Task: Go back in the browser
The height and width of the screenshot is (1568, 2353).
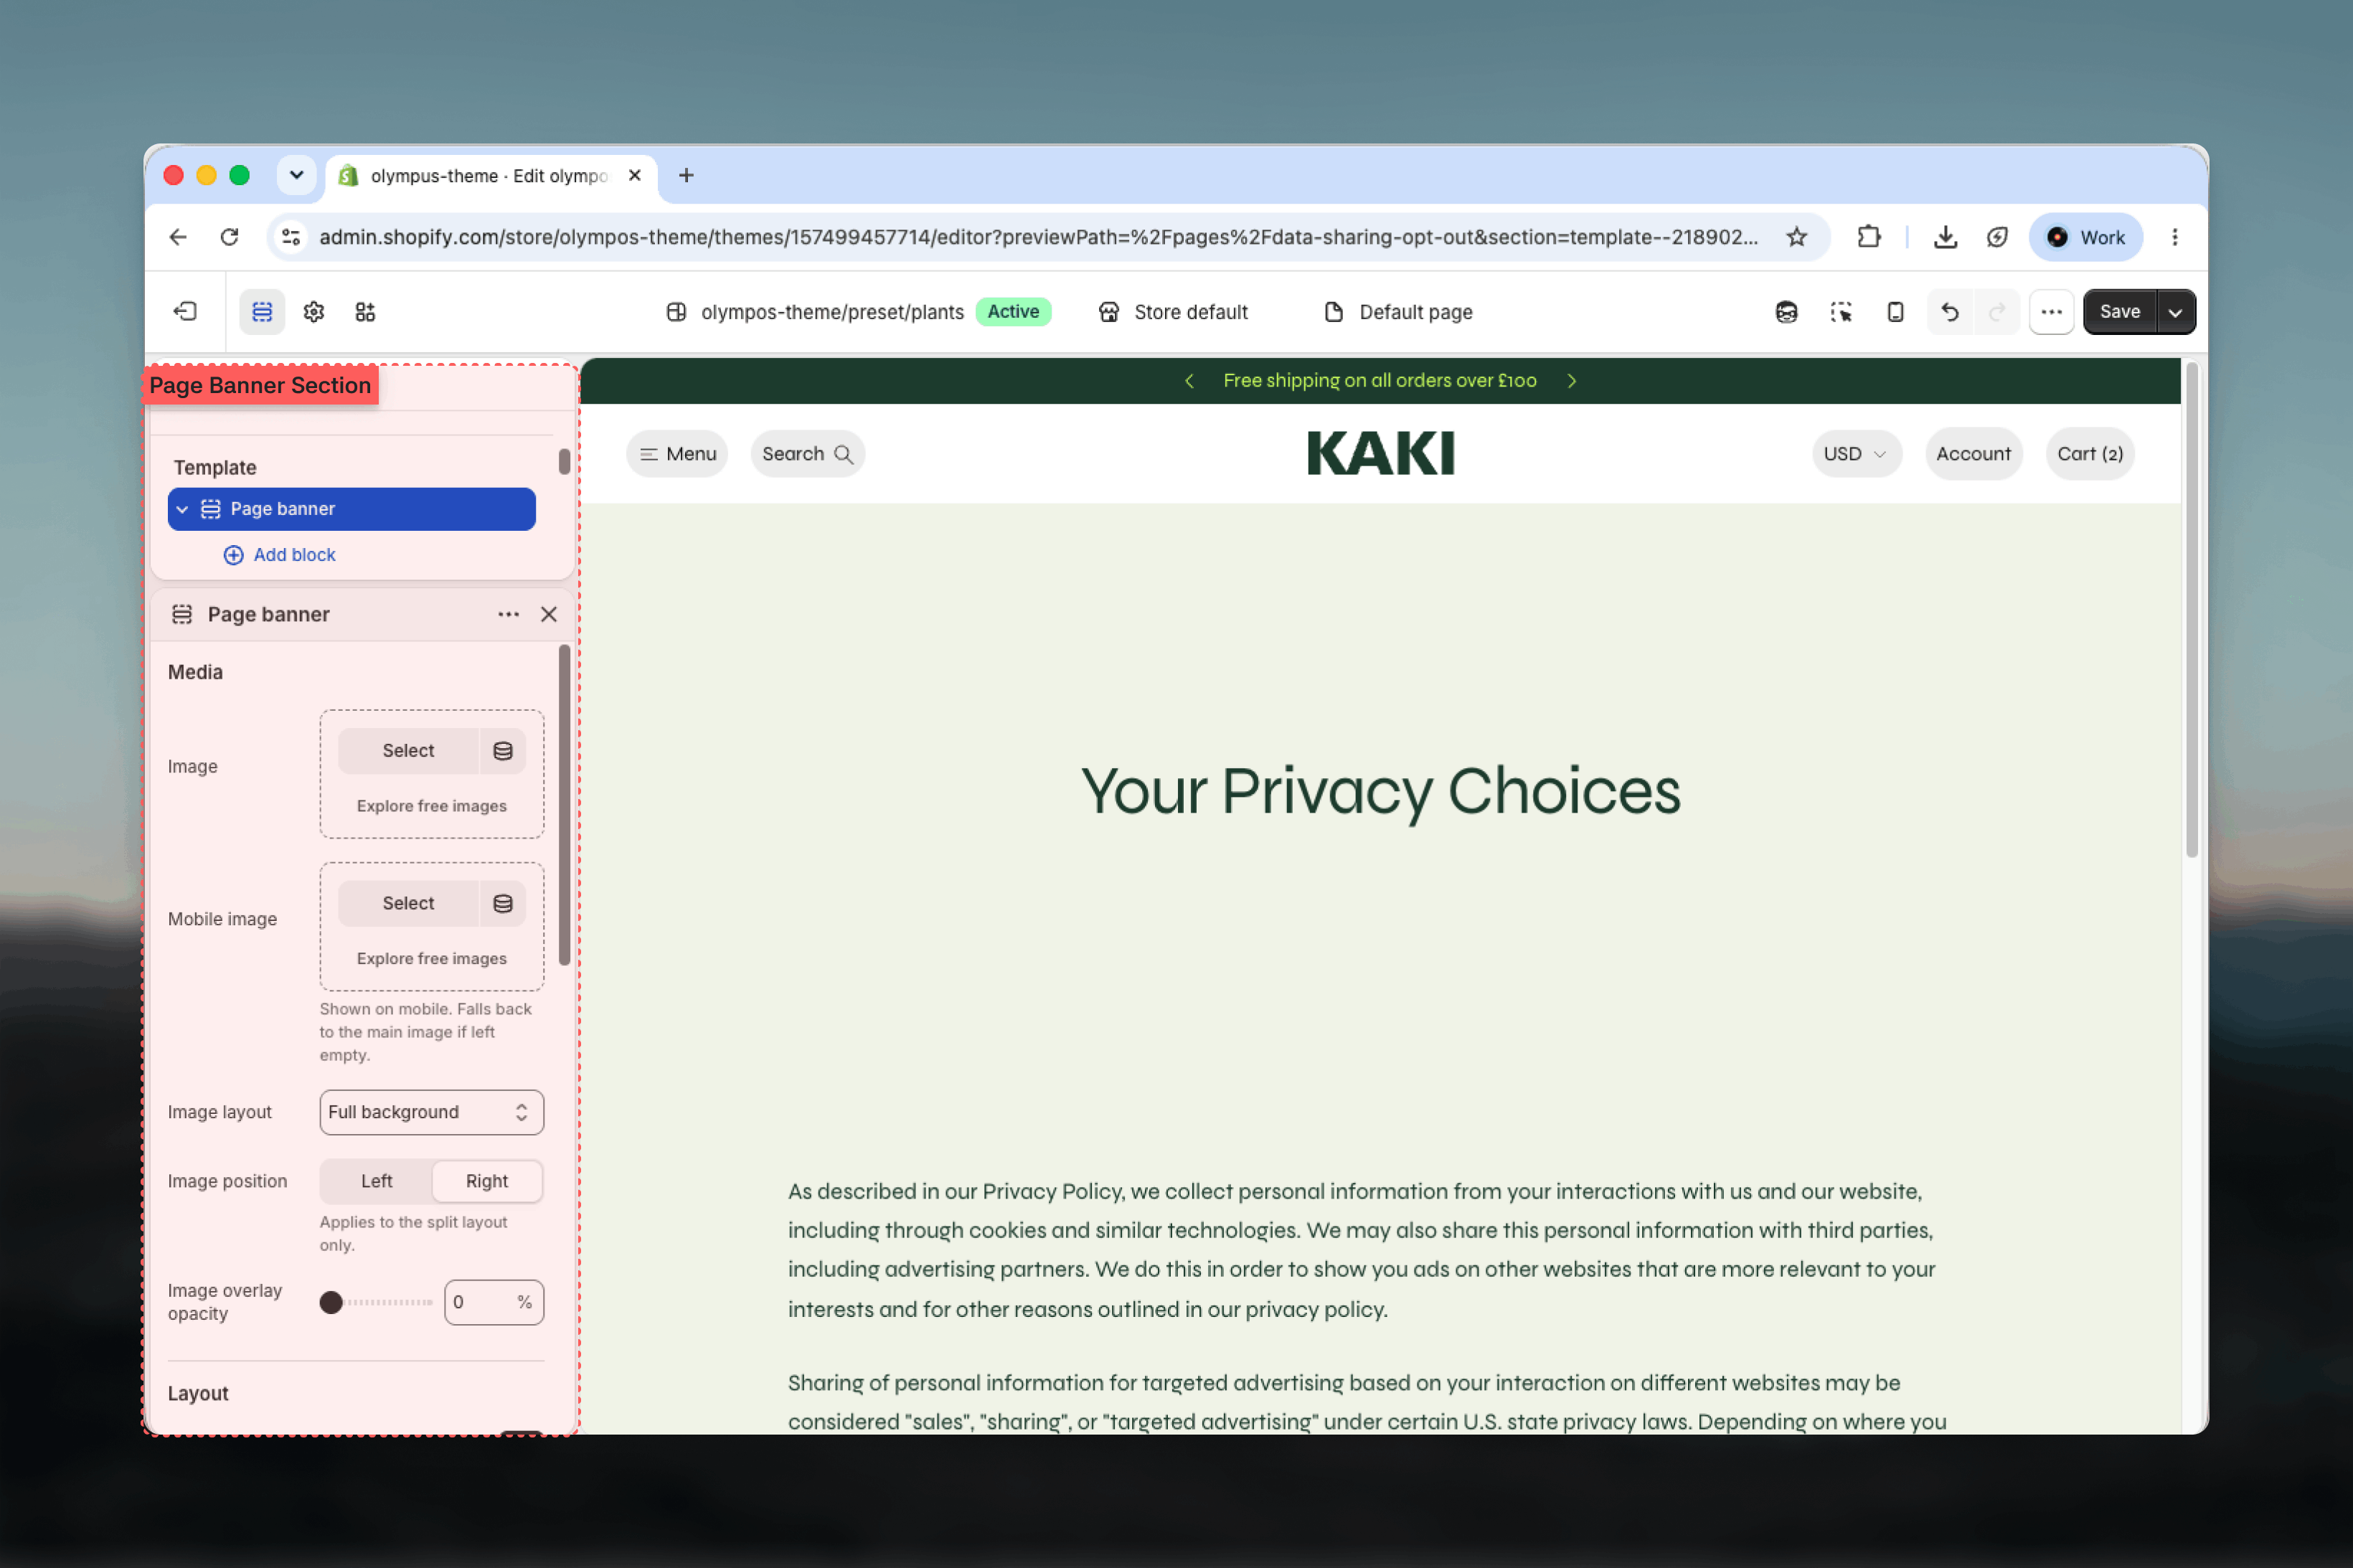Action: click(x=178, y=237)
